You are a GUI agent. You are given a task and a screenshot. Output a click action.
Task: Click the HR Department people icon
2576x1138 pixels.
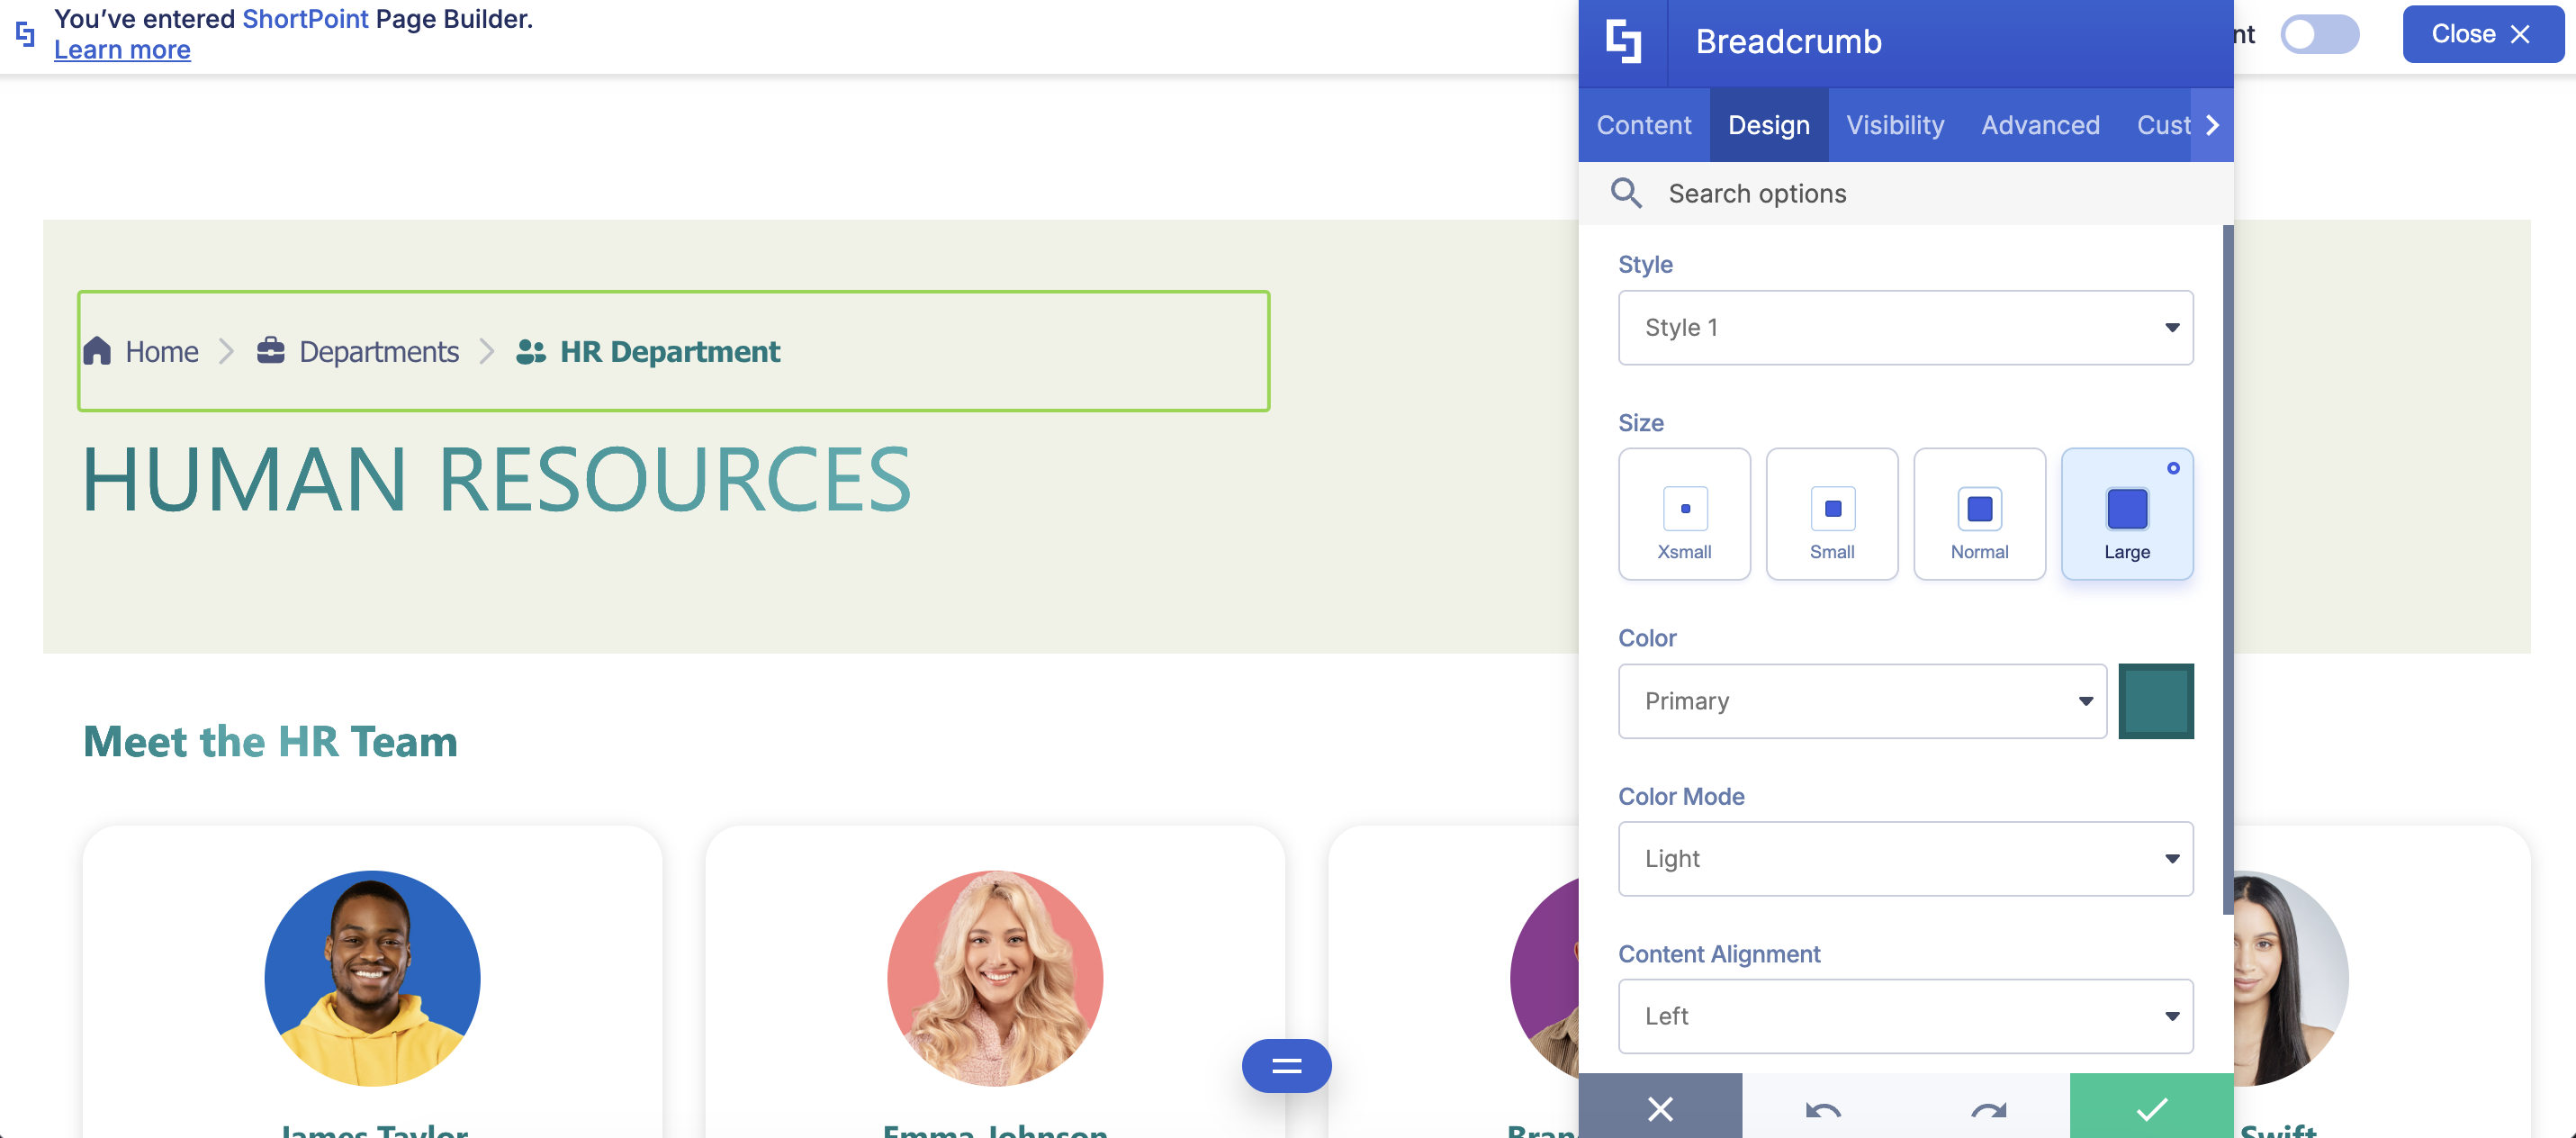(x=530, y=351)
